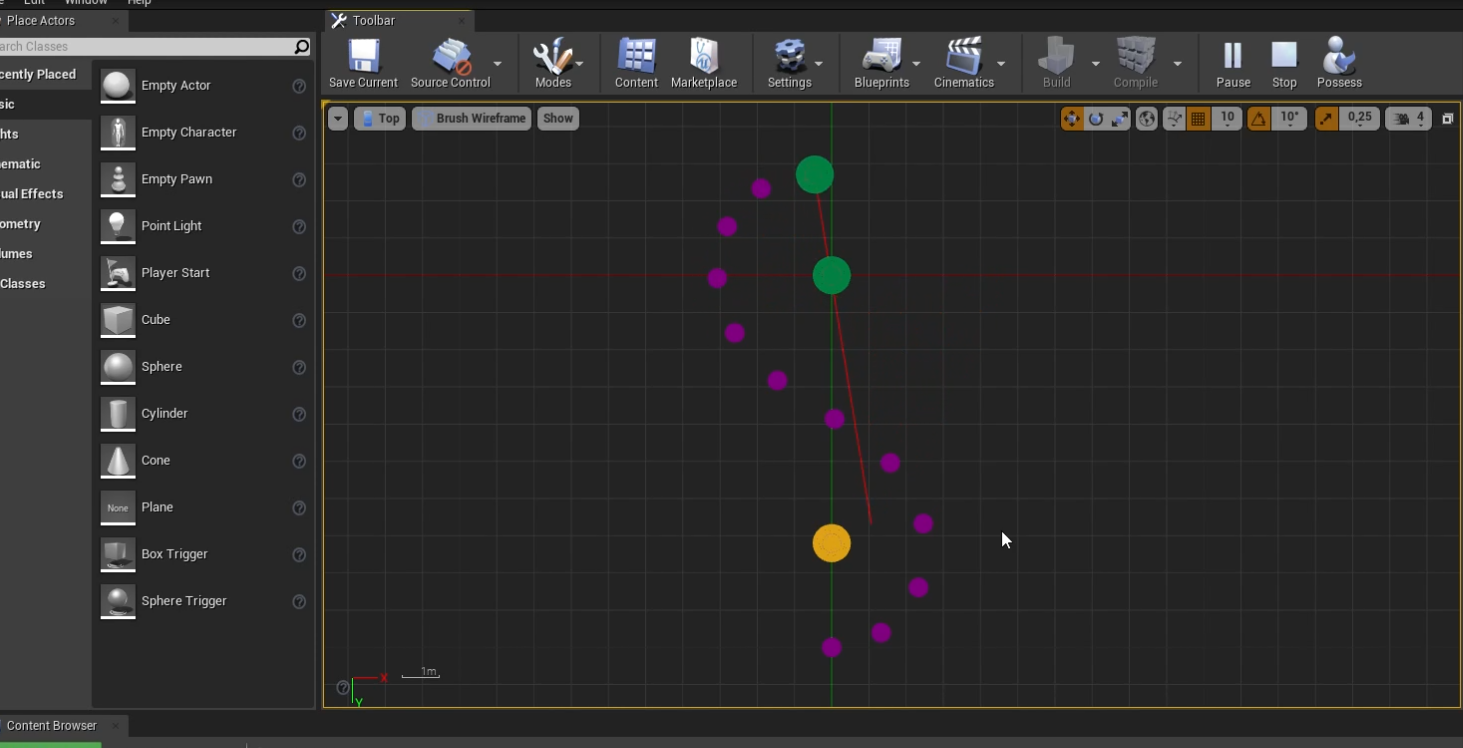Viewport: 1463px width, 748px height.
Task: Toggle world/local coordinate system globe icon
Action: pos(1147,119)
